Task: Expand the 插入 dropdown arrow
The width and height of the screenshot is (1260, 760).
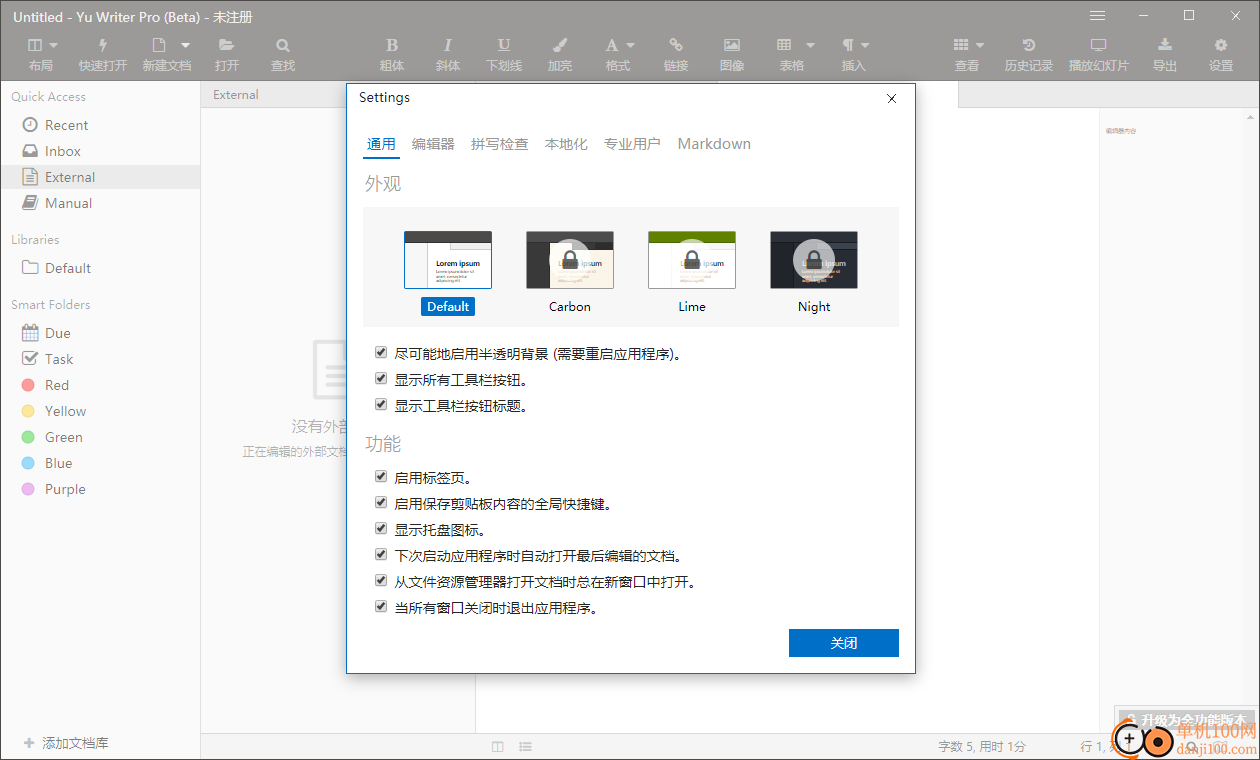Action: click(x=865, y=45)
